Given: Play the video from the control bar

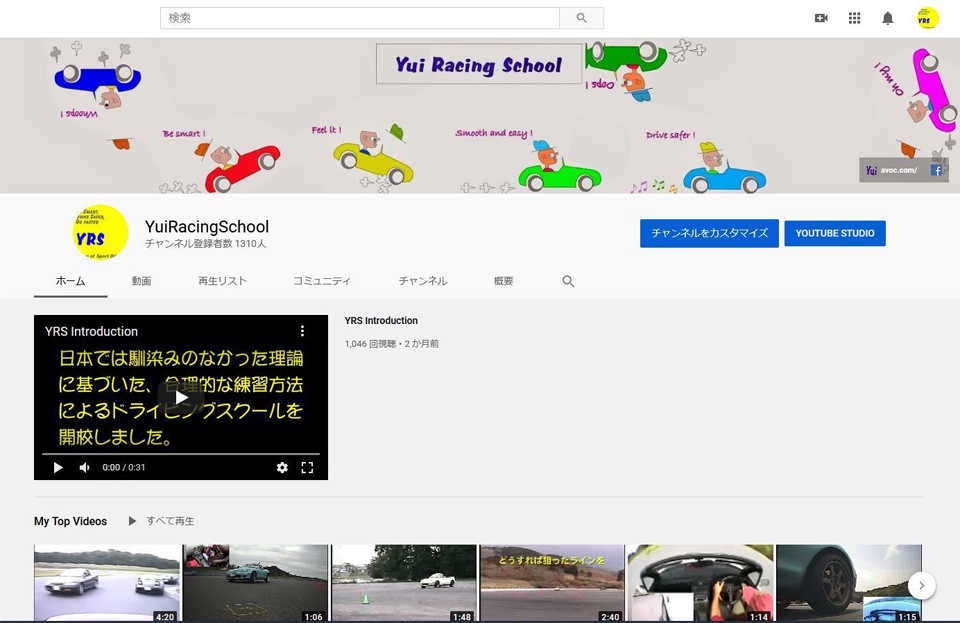Looking at the screenshot, I should tap(58, 467).
